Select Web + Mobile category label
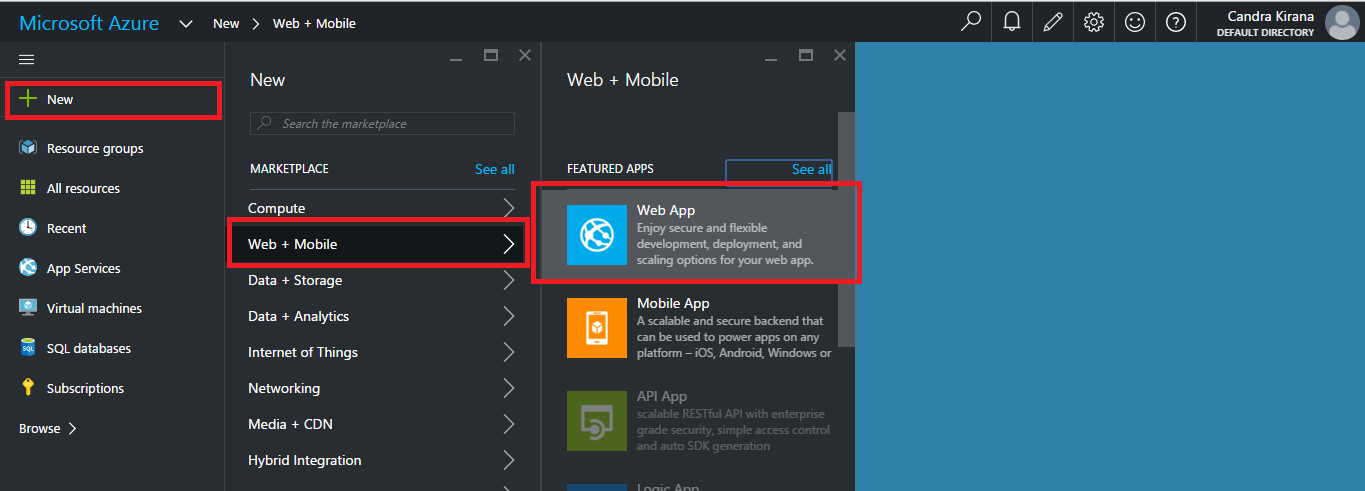 pyautogui.click(x=293, y=244)
